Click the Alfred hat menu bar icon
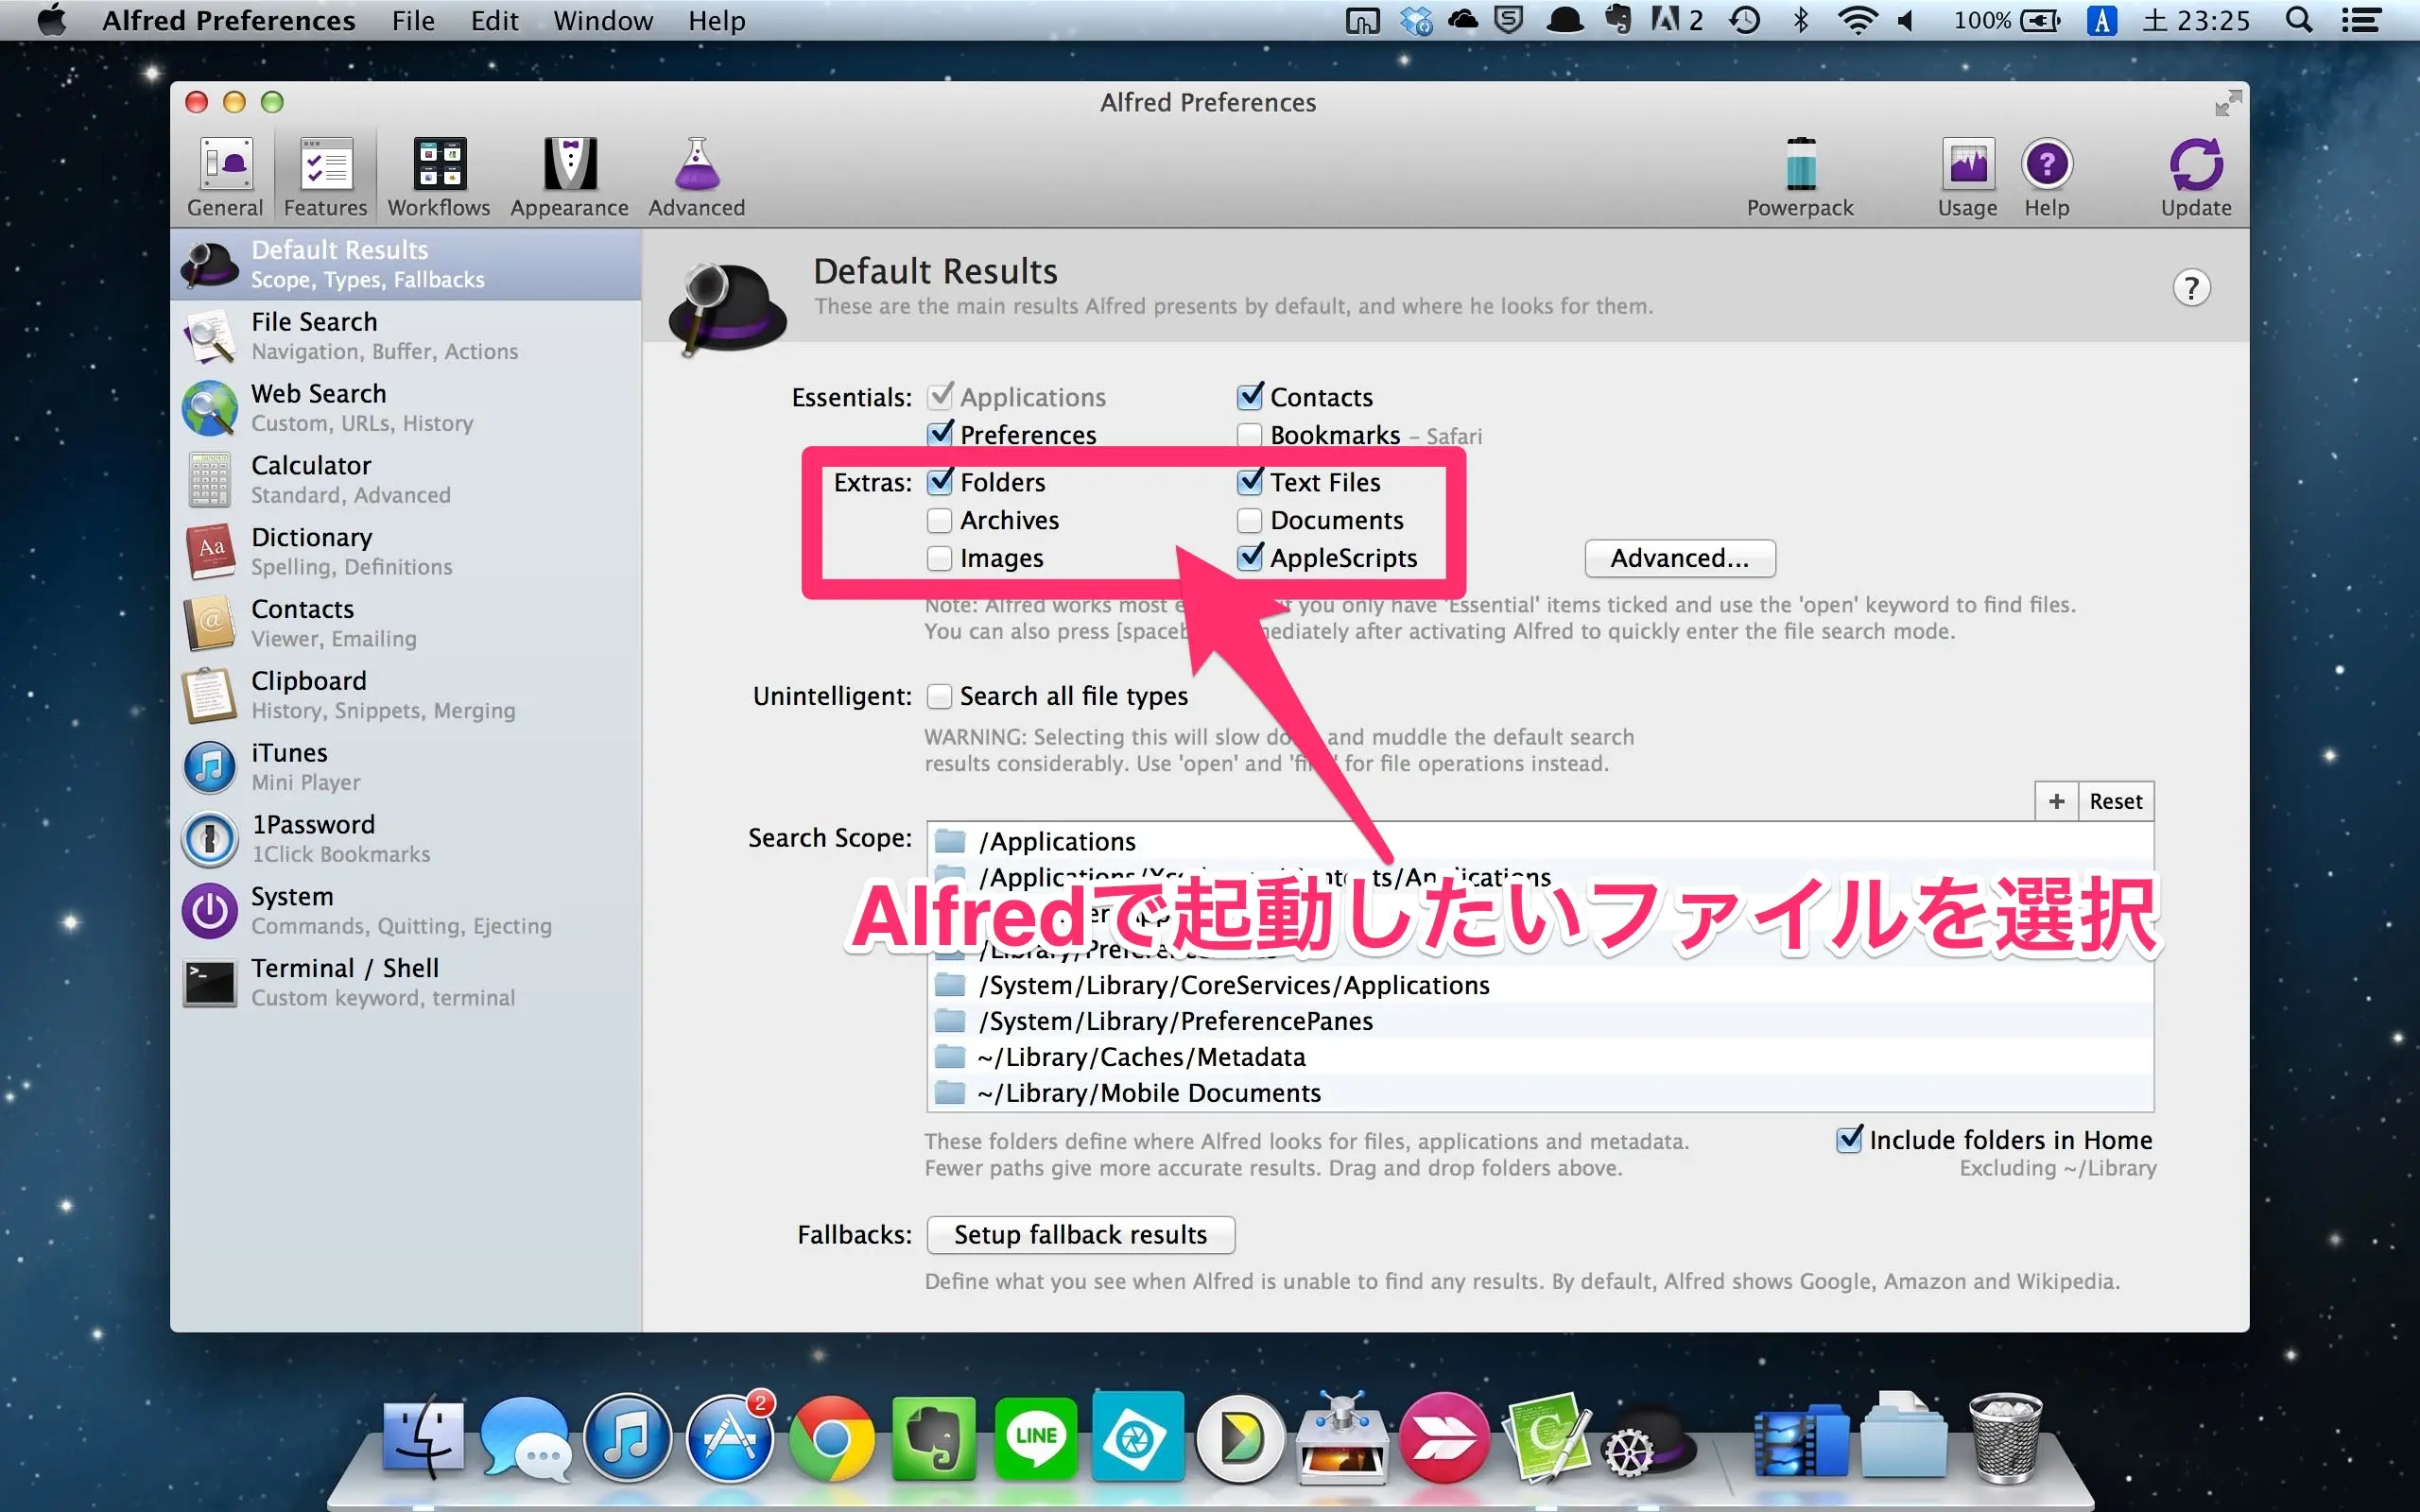The image size is (2420, 1512). 1564,20
